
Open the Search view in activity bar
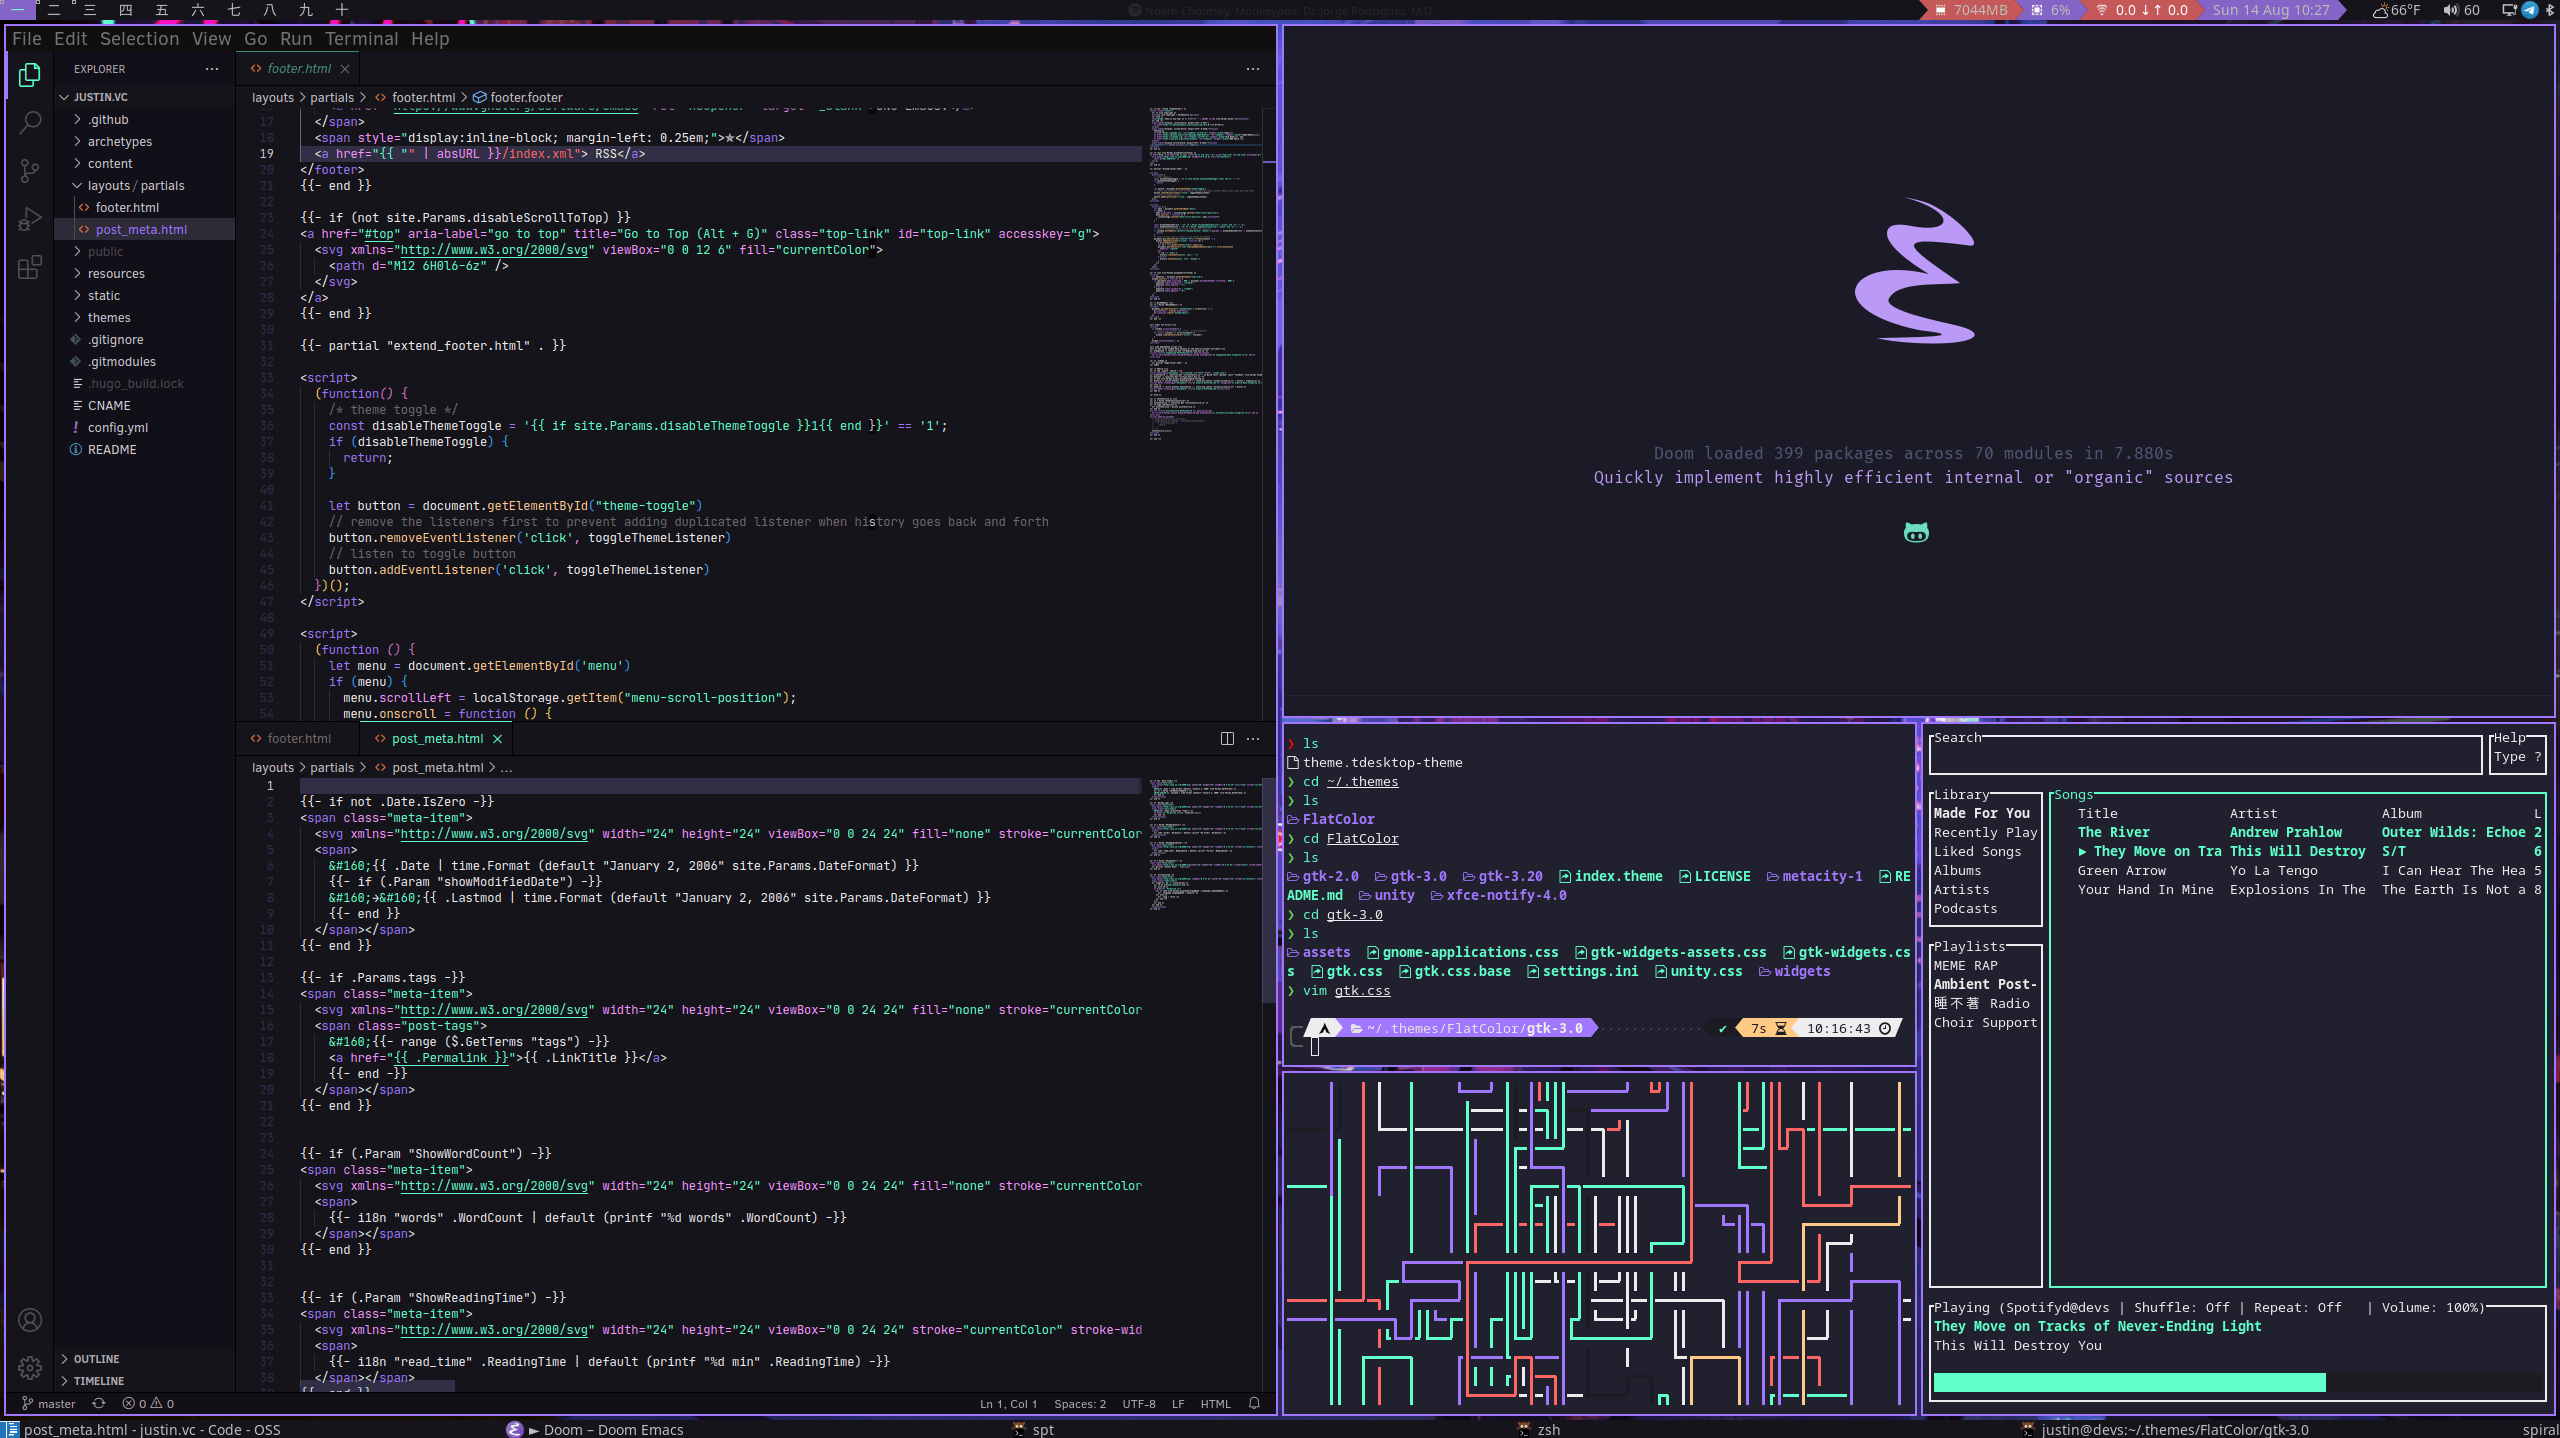(30, 123)
